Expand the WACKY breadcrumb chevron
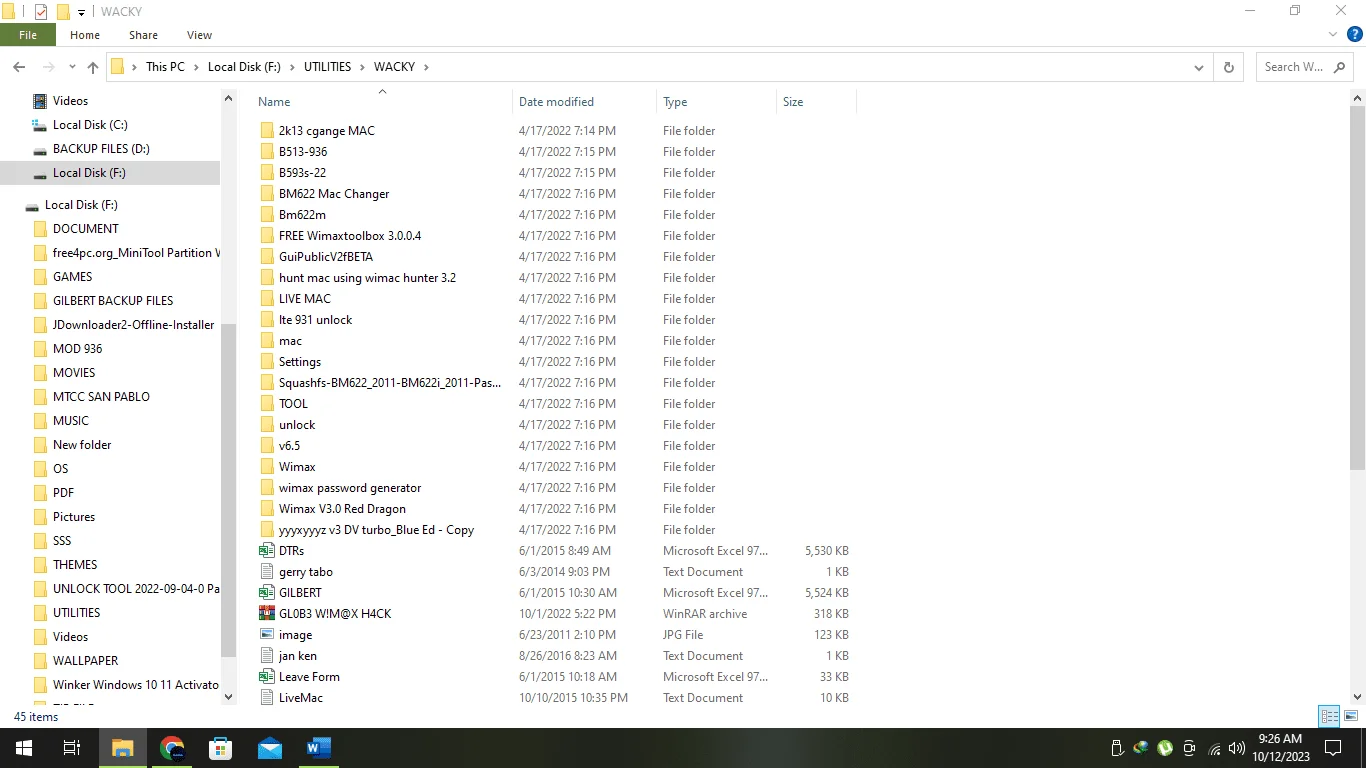1366x768 pixels. click(426, 67)
